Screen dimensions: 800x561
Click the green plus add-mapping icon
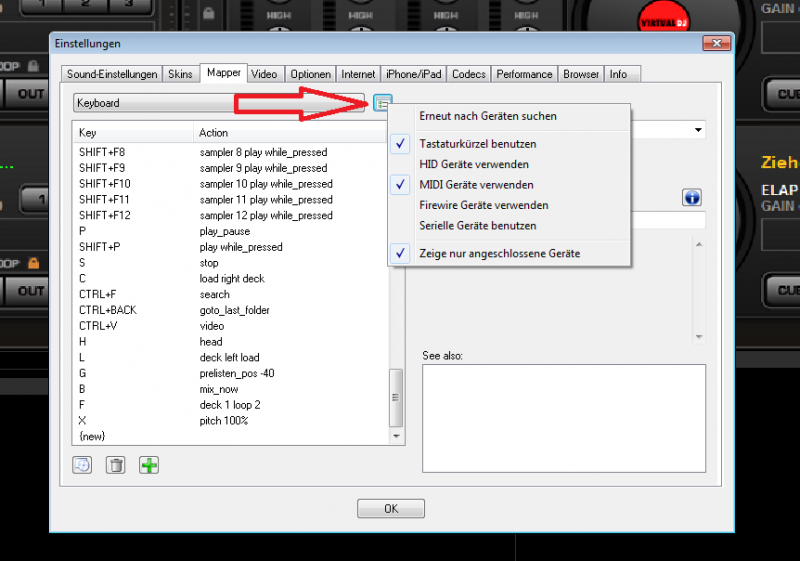(149, 465)
